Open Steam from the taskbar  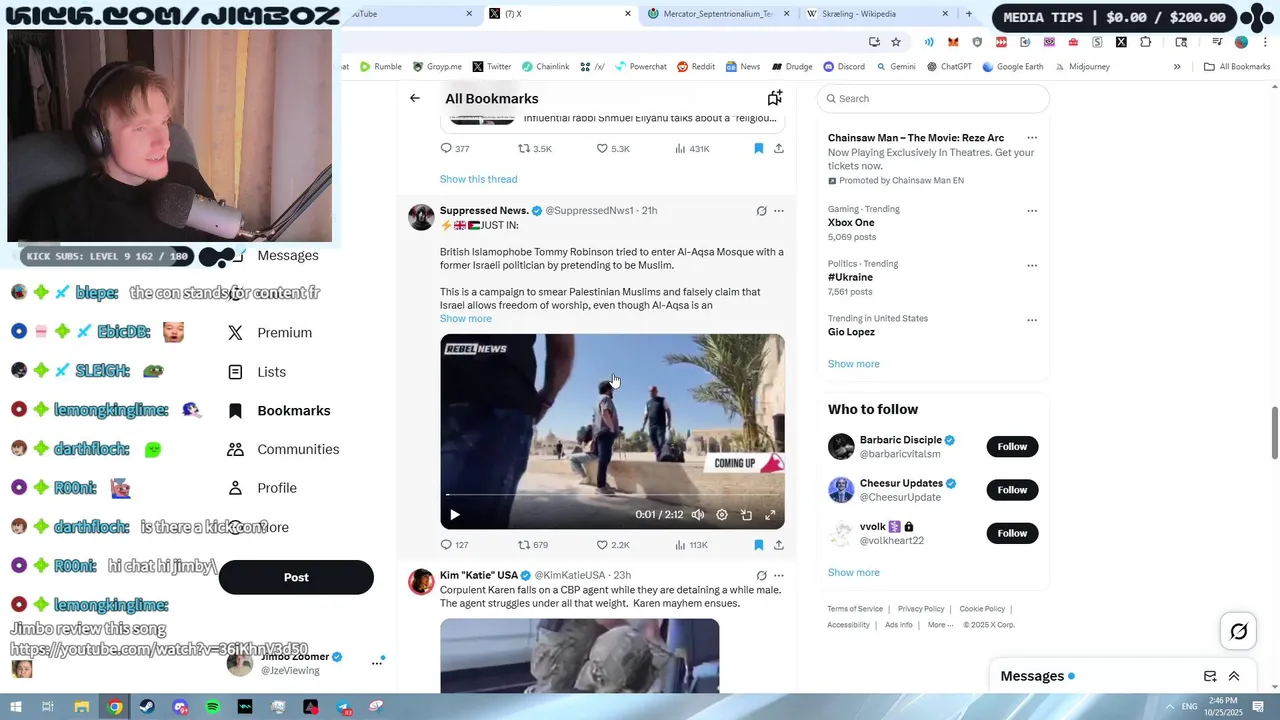(x=147, y=707)
